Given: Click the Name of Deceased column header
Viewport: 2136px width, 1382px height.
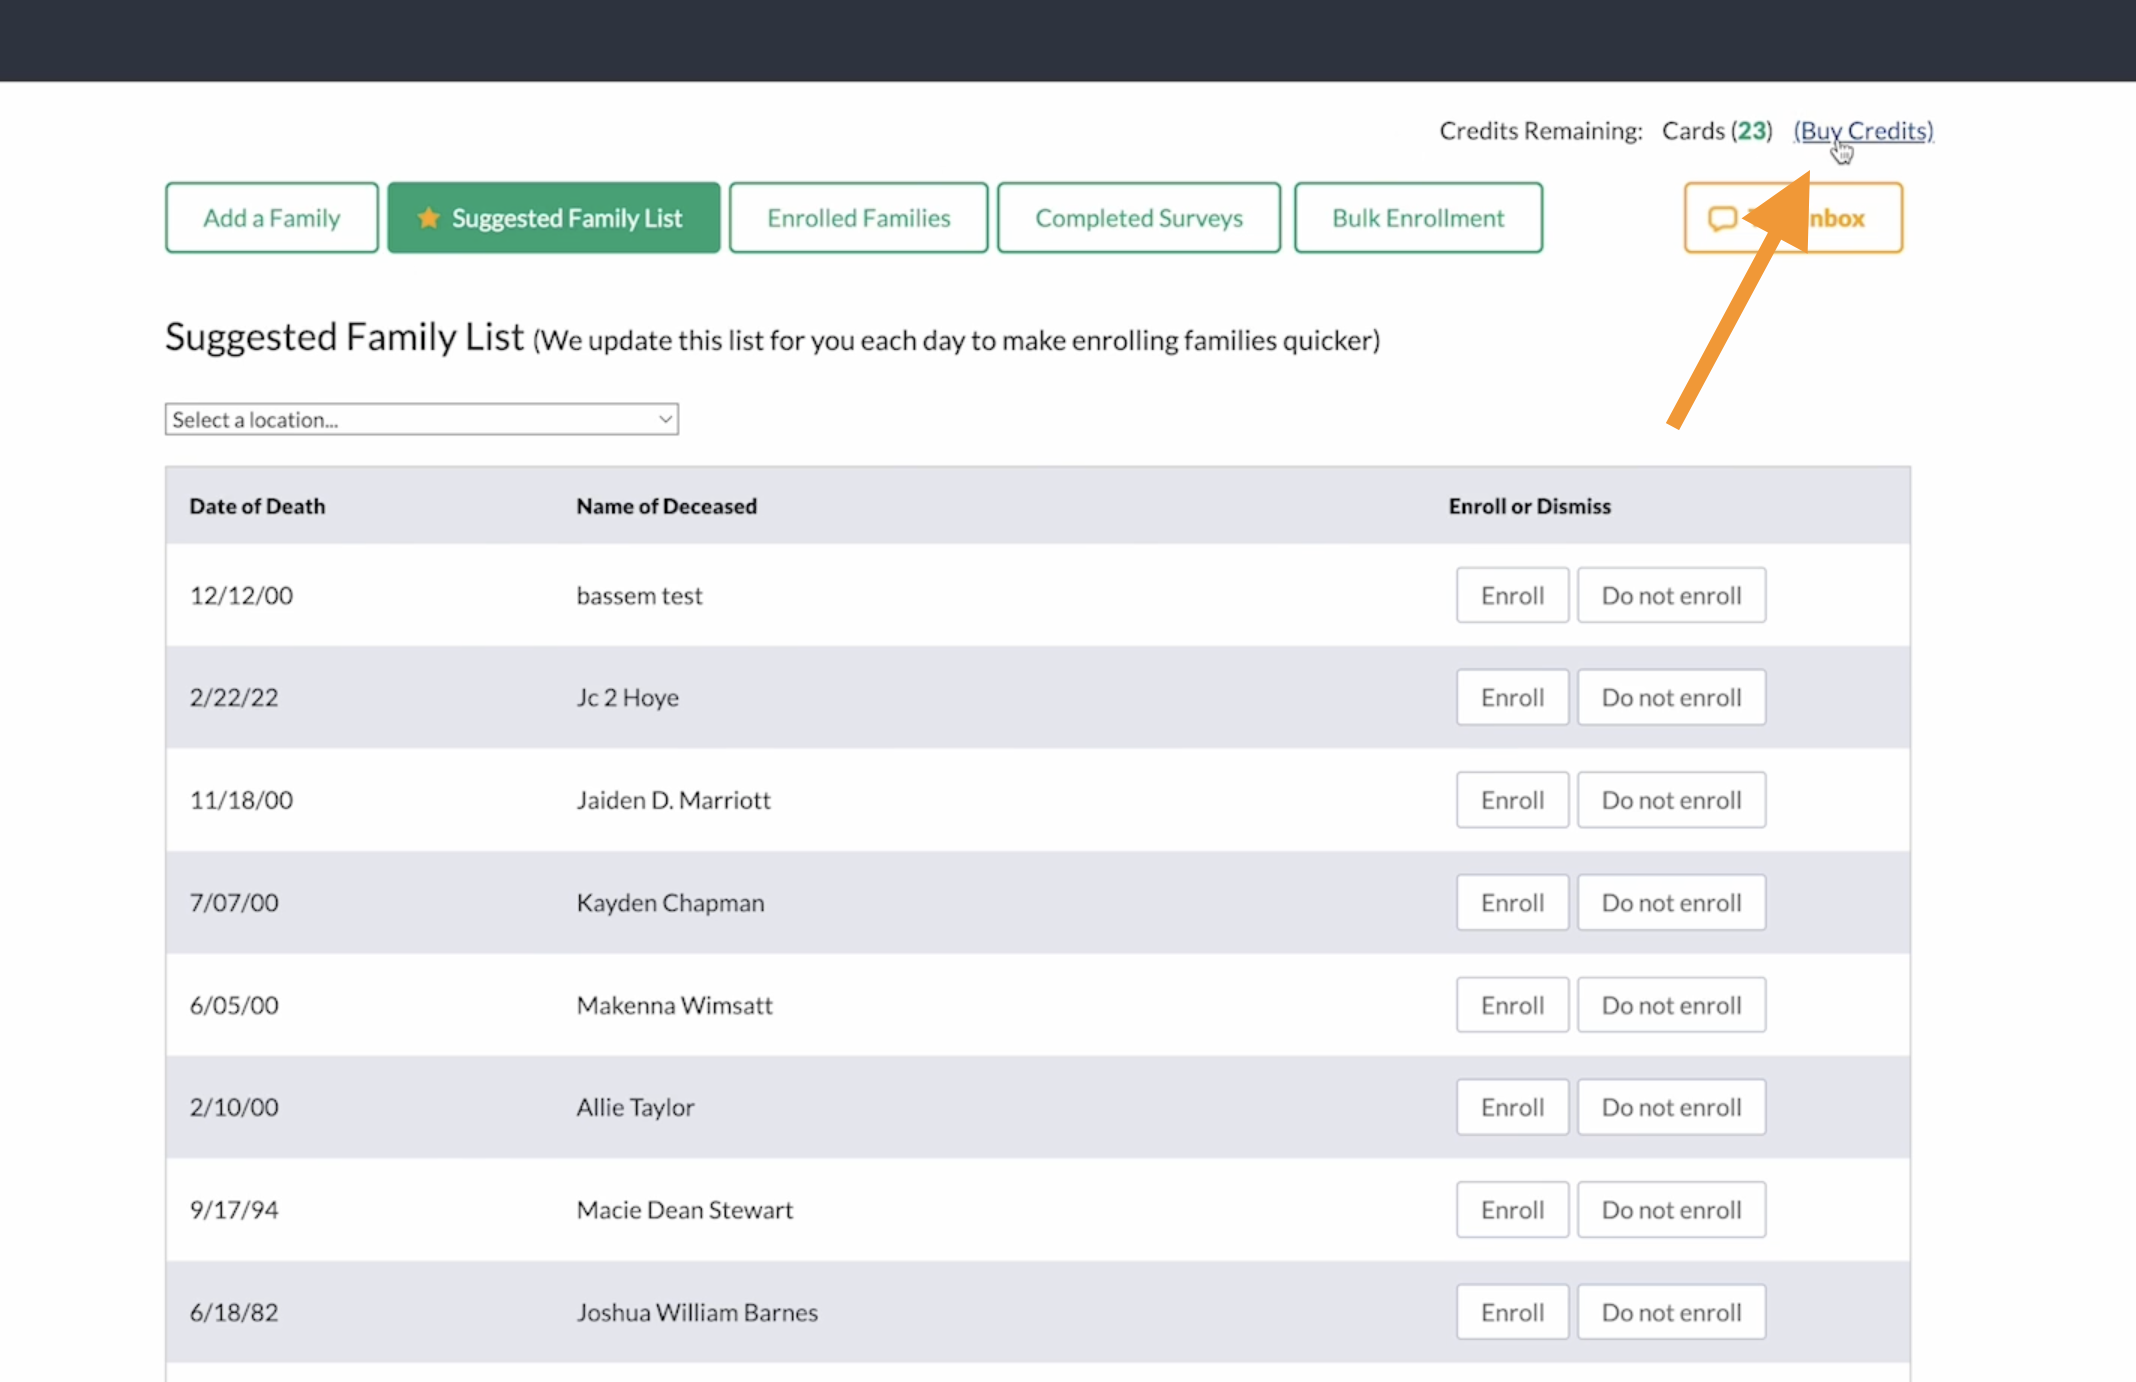Looking at the screenshot, I should pos(666,506).
